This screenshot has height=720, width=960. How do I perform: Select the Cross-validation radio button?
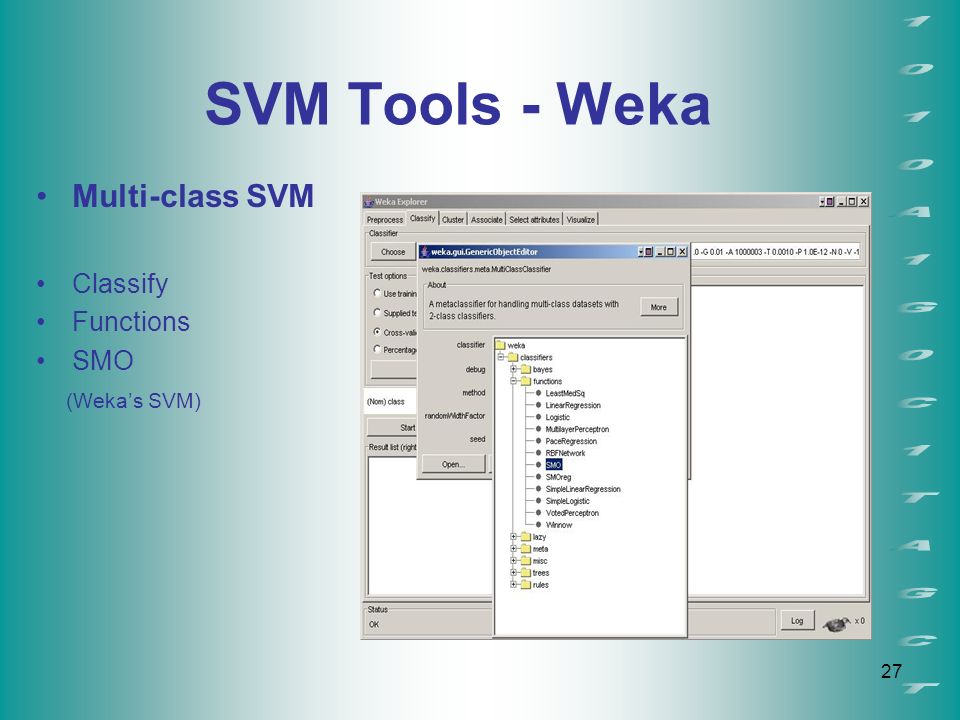point(377,332)
